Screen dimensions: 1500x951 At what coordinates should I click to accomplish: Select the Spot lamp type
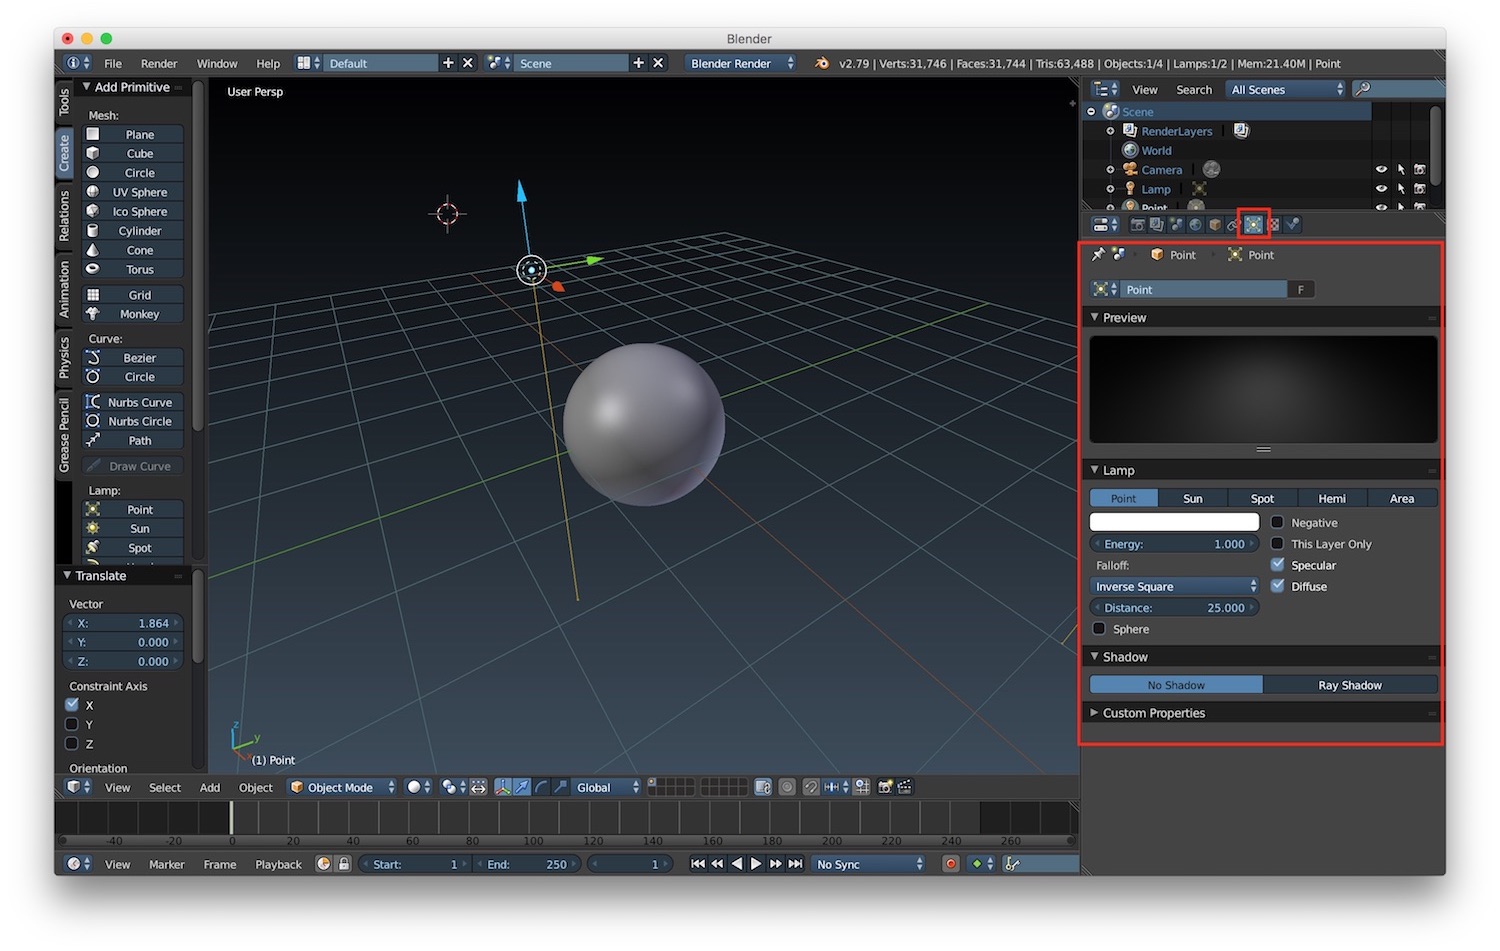(x=1263, y=498)
